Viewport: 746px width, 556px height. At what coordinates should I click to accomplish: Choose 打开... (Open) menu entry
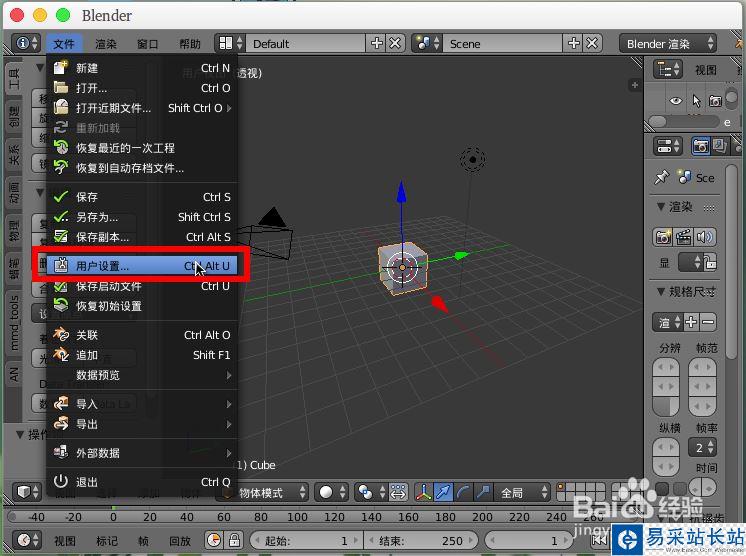[141, 88]
